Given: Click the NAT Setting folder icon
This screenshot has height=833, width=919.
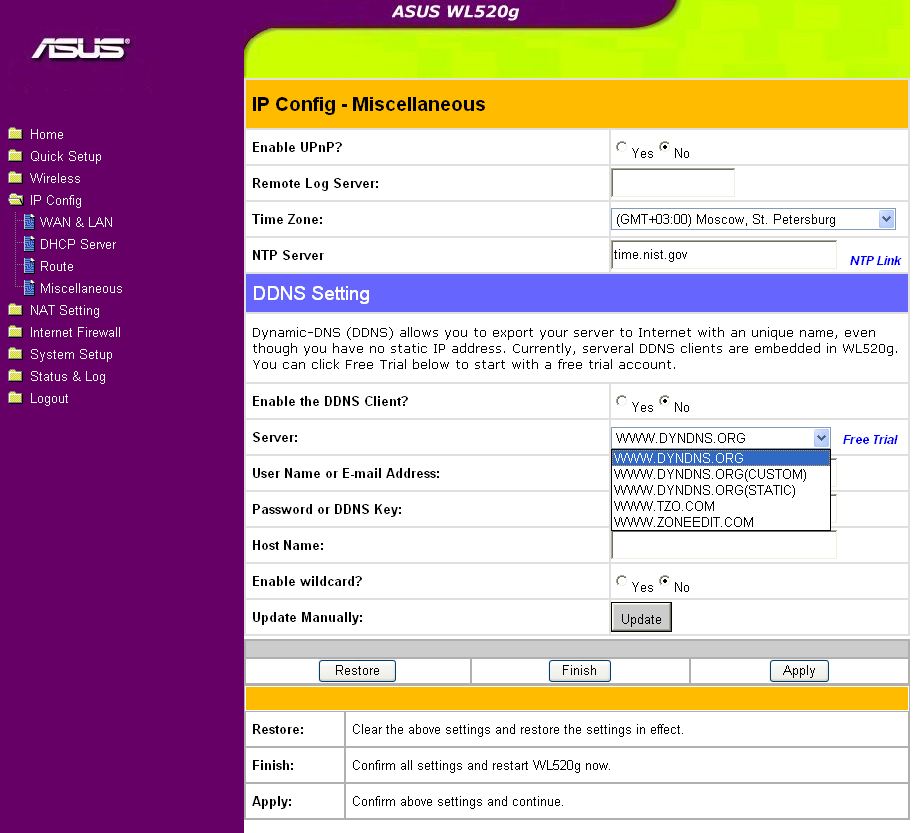Looking at the screenshot, I should tap(15, 310).
